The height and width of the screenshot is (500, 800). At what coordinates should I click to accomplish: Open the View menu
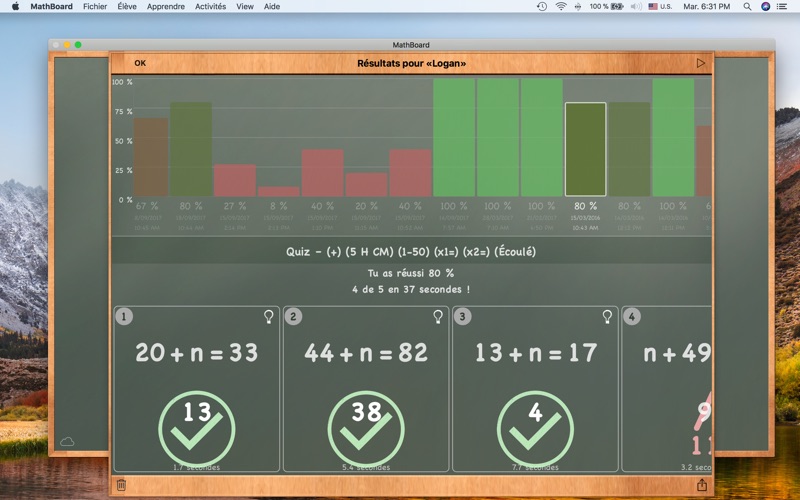point(245,6)
